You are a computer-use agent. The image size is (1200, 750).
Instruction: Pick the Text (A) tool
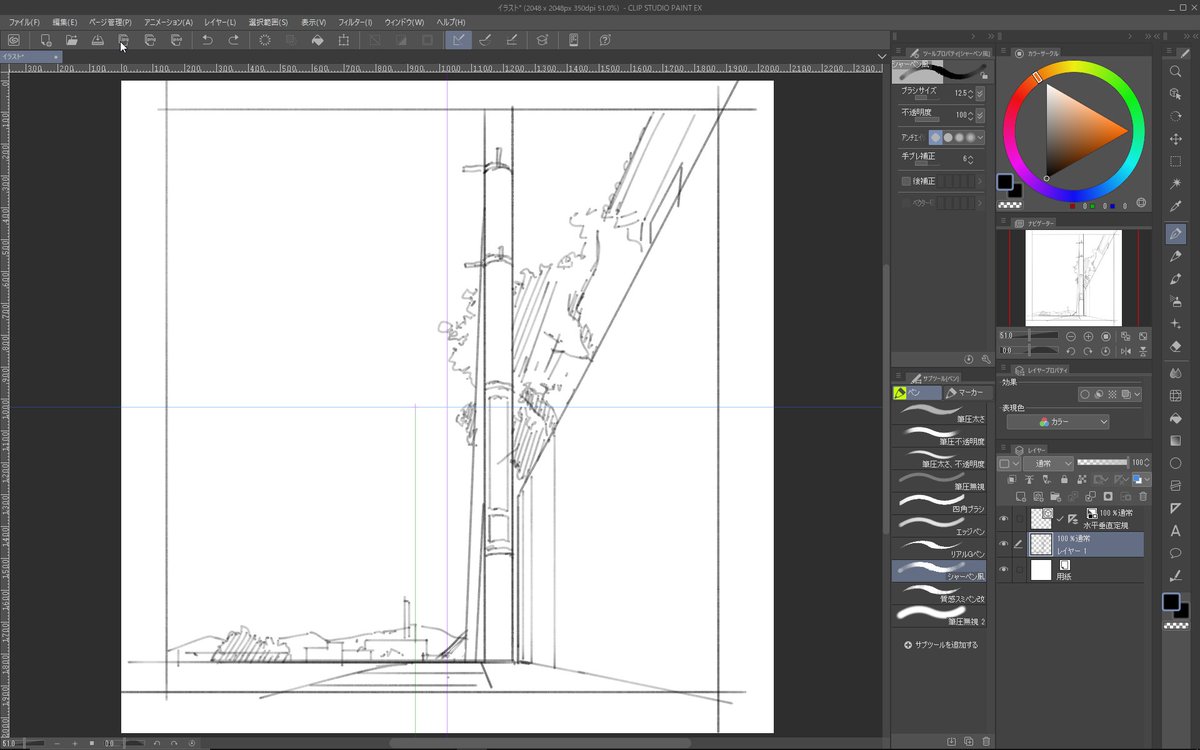(1176, 530)
